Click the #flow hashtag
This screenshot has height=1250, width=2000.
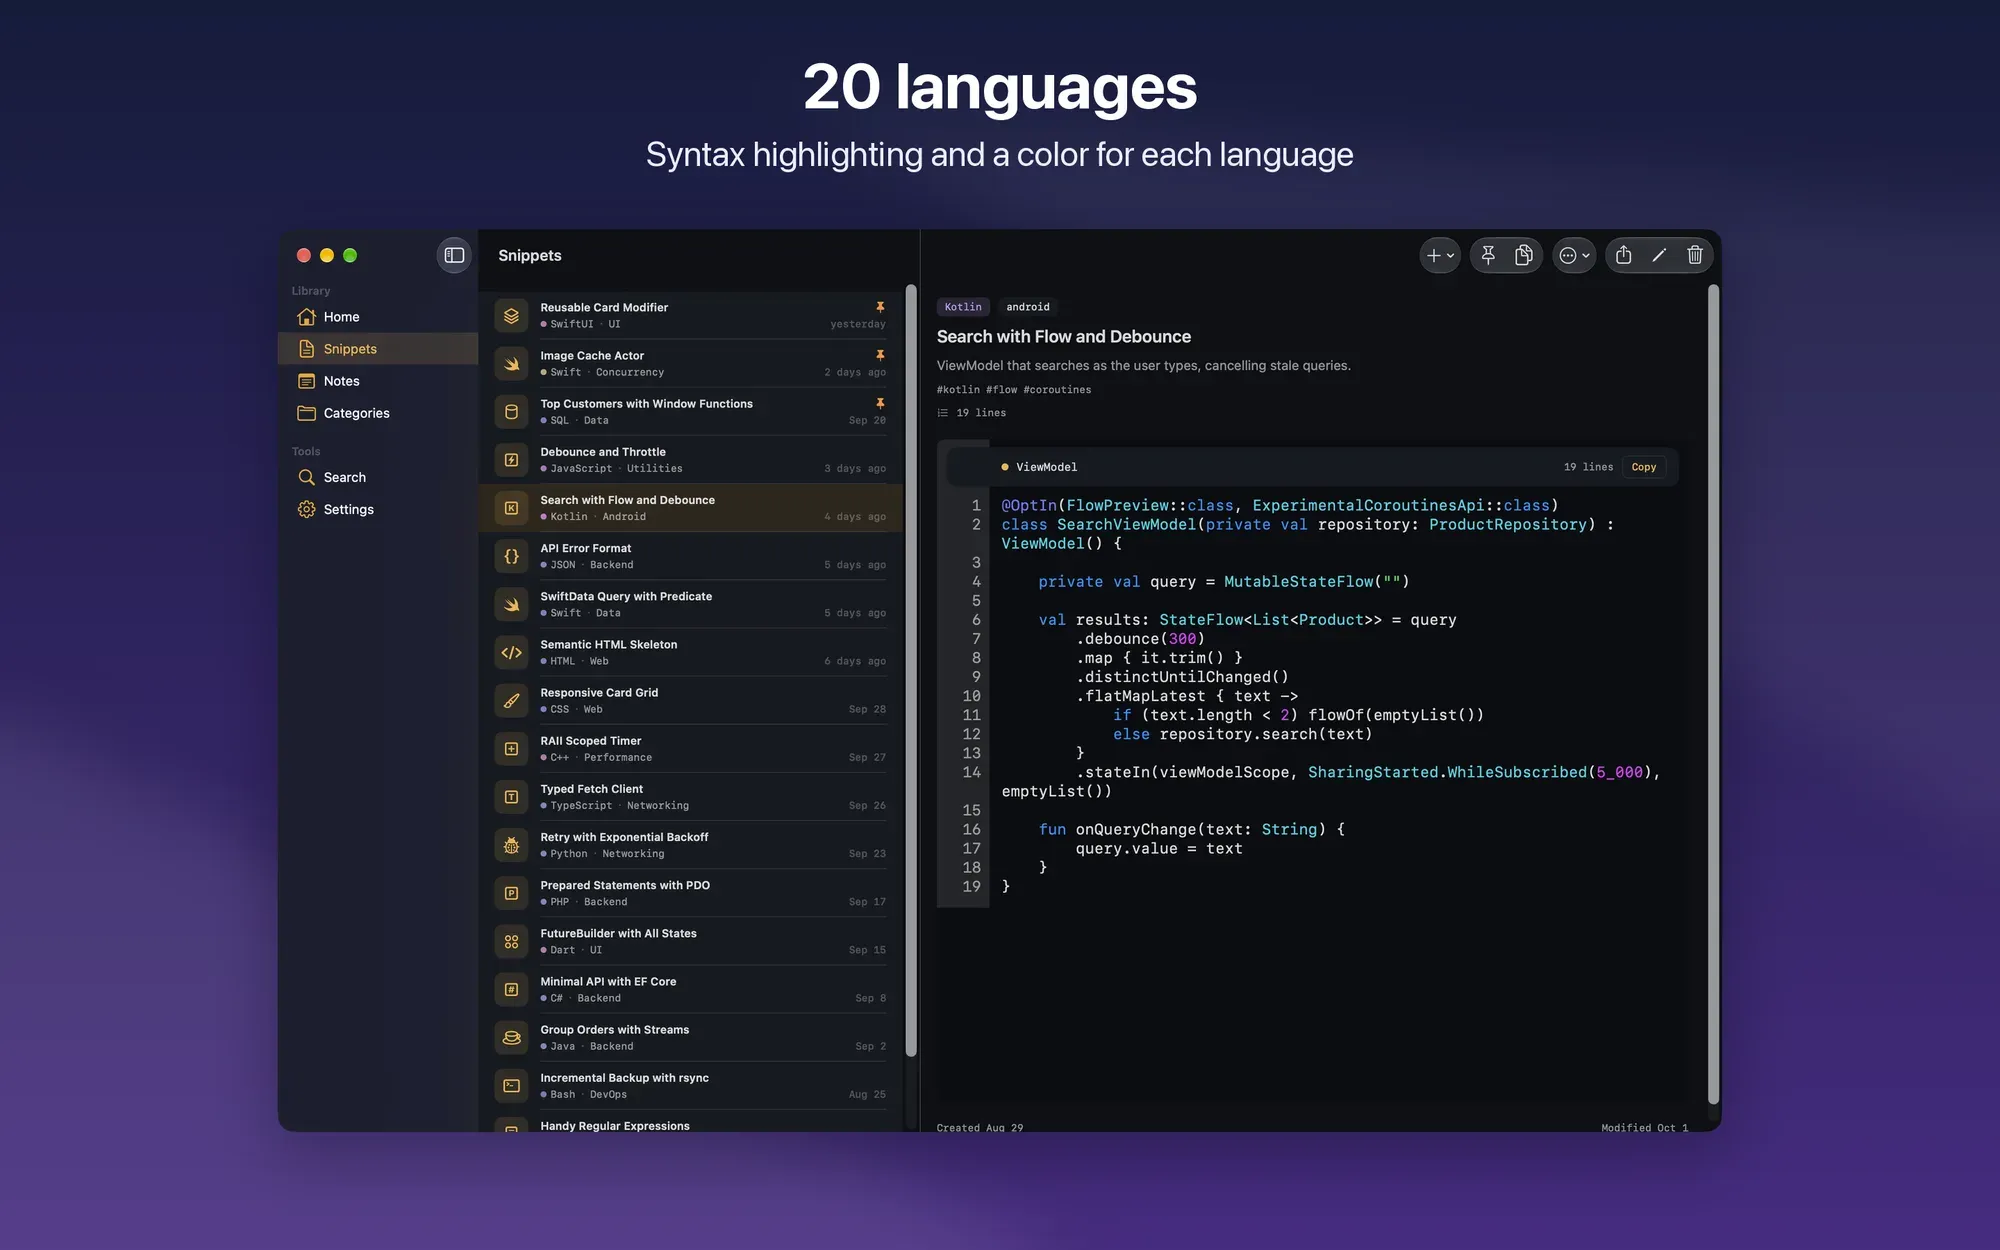coord(1001,390)
